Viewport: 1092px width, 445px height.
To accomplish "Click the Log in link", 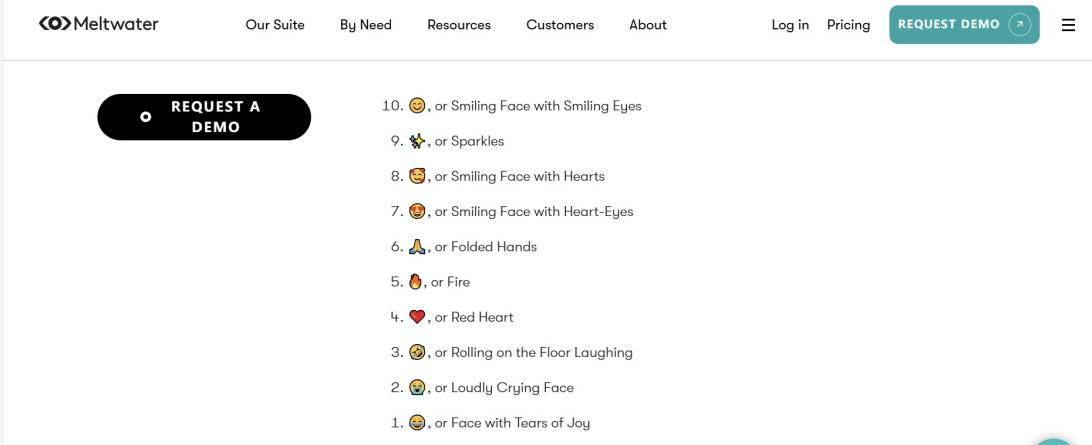I will coord(790,25).
